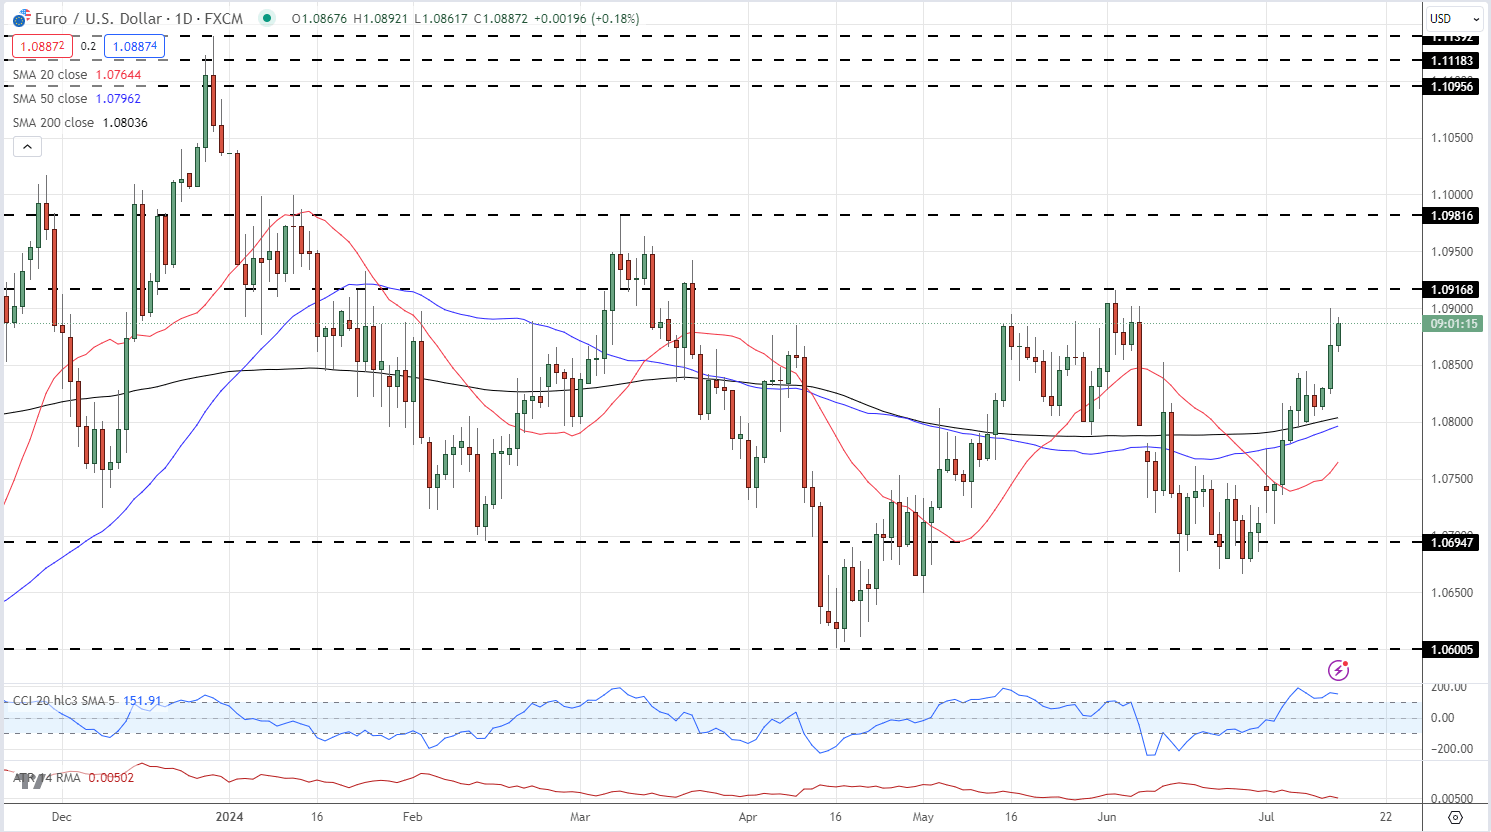Open the USD currency dropdown

click(1454, 18)
